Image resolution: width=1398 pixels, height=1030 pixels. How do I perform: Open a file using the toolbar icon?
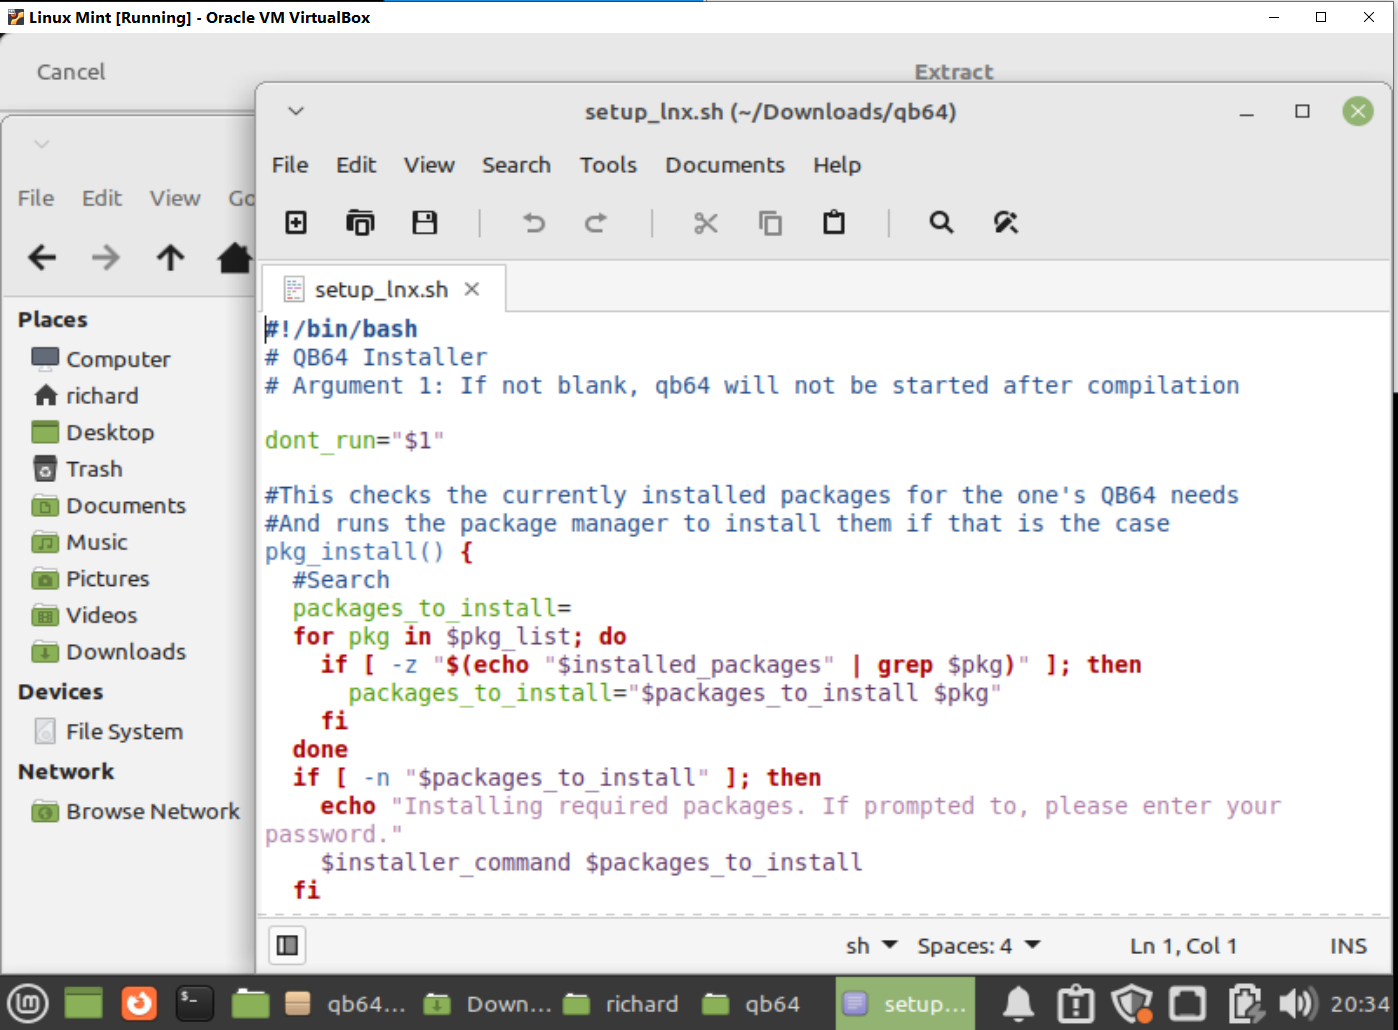point(360,222)
